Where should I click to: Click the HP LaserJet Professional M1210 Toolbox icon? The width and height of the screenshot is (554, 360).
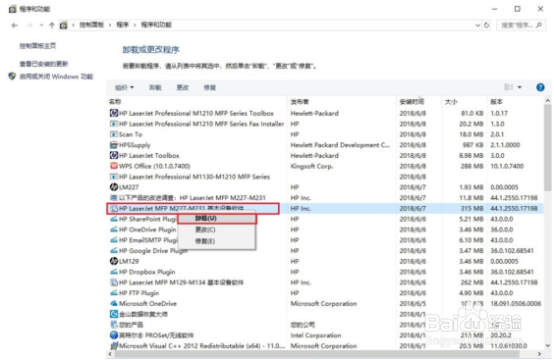click(x=114, y=113)
